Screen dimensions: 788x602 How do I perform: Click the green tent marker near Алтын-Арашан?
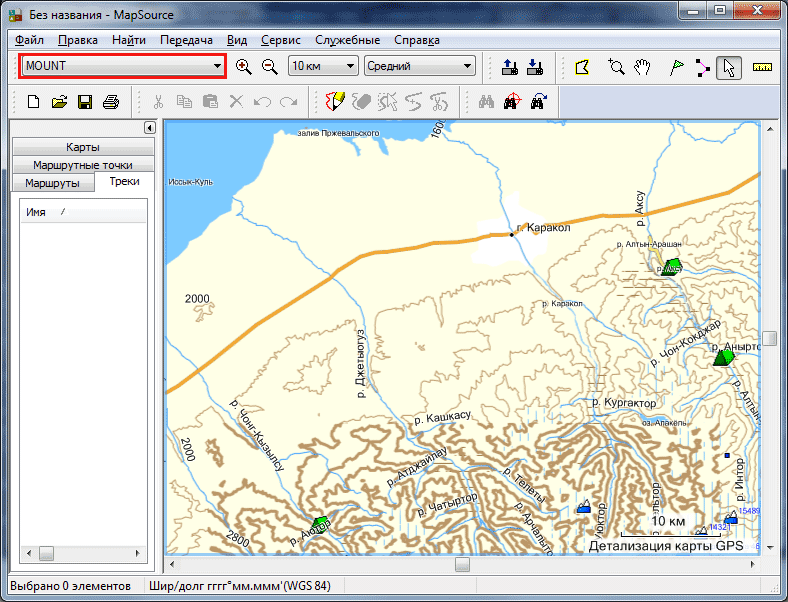[671, 267]
